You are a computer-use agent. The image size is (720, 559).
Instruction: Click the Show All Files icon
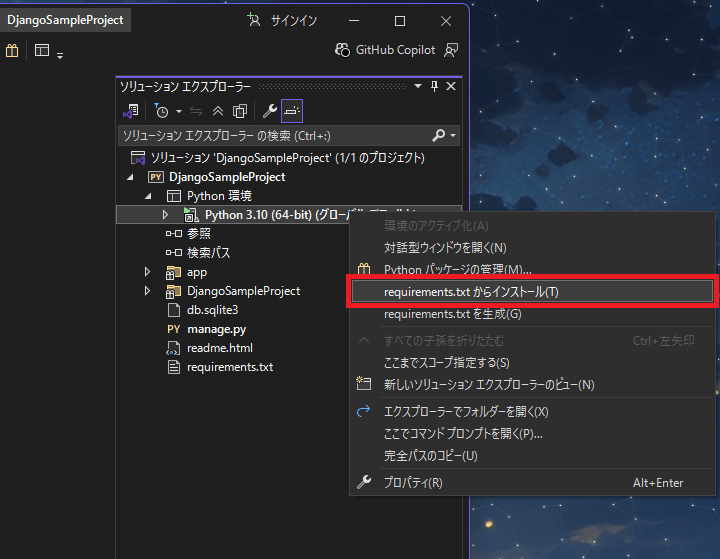click(240, 111)
